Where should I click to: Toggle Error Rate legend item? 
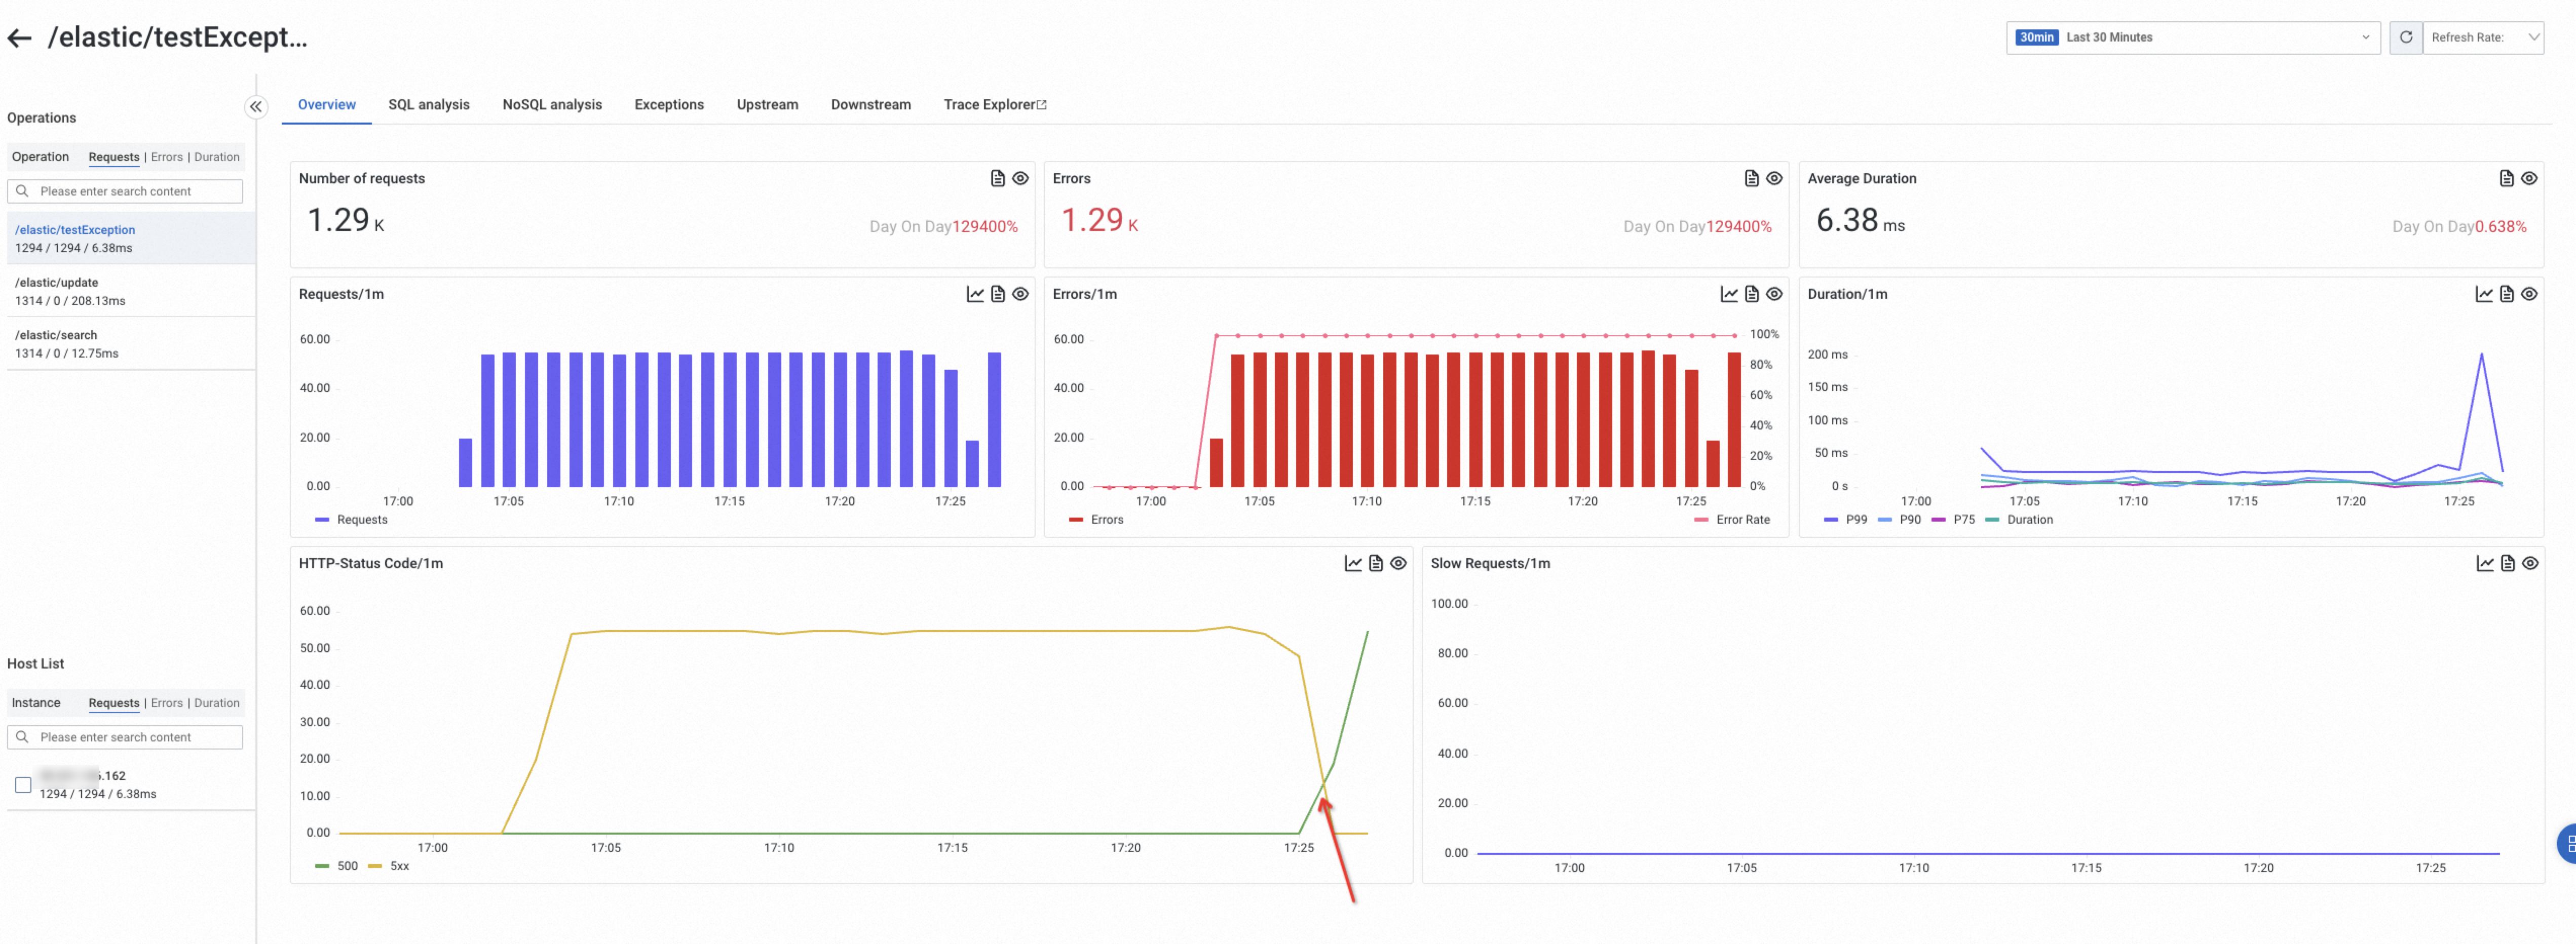(1732, 519)
